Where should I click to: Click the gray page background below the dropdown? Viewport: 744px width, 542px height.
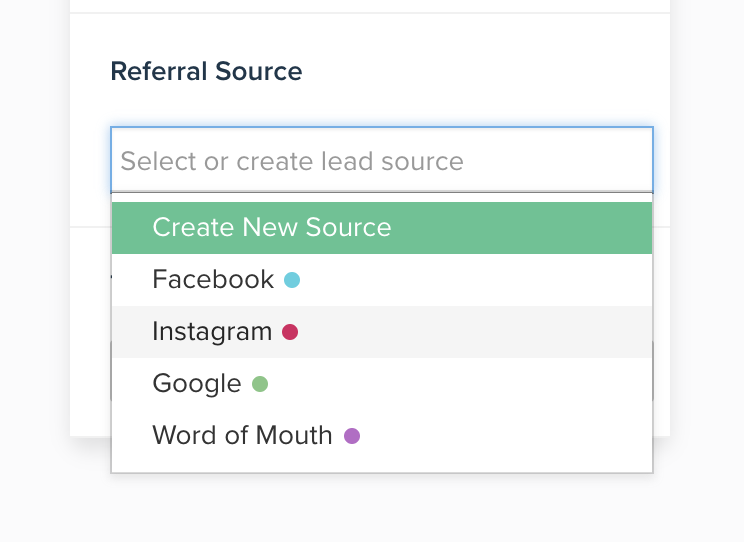click(x=380, y=510)
